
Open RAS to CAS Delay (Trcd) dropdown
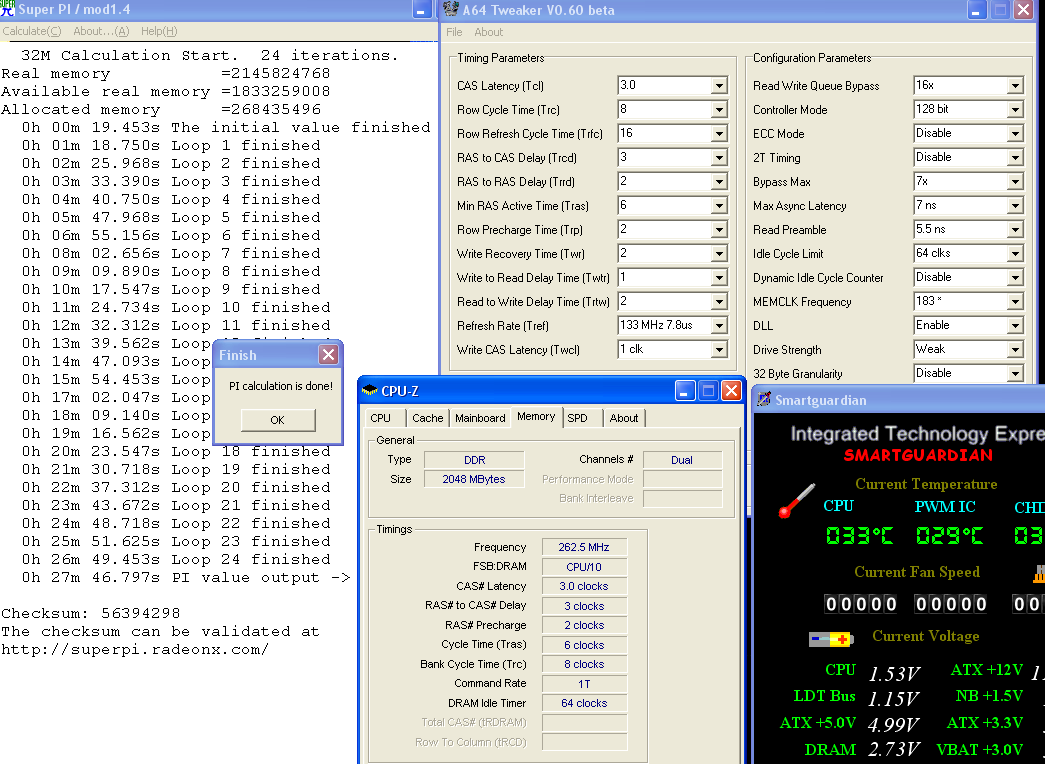(x=719, y=158)
